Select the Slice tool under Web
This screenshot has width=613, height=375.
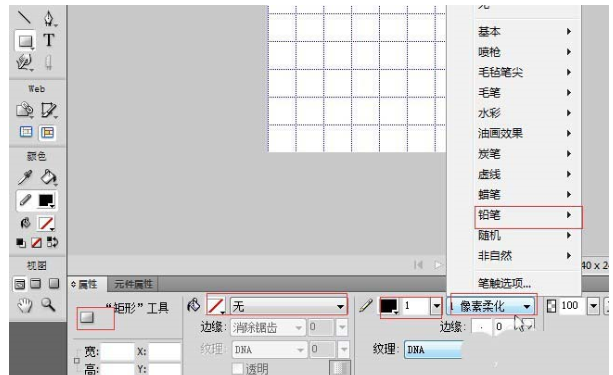(48, 110)
